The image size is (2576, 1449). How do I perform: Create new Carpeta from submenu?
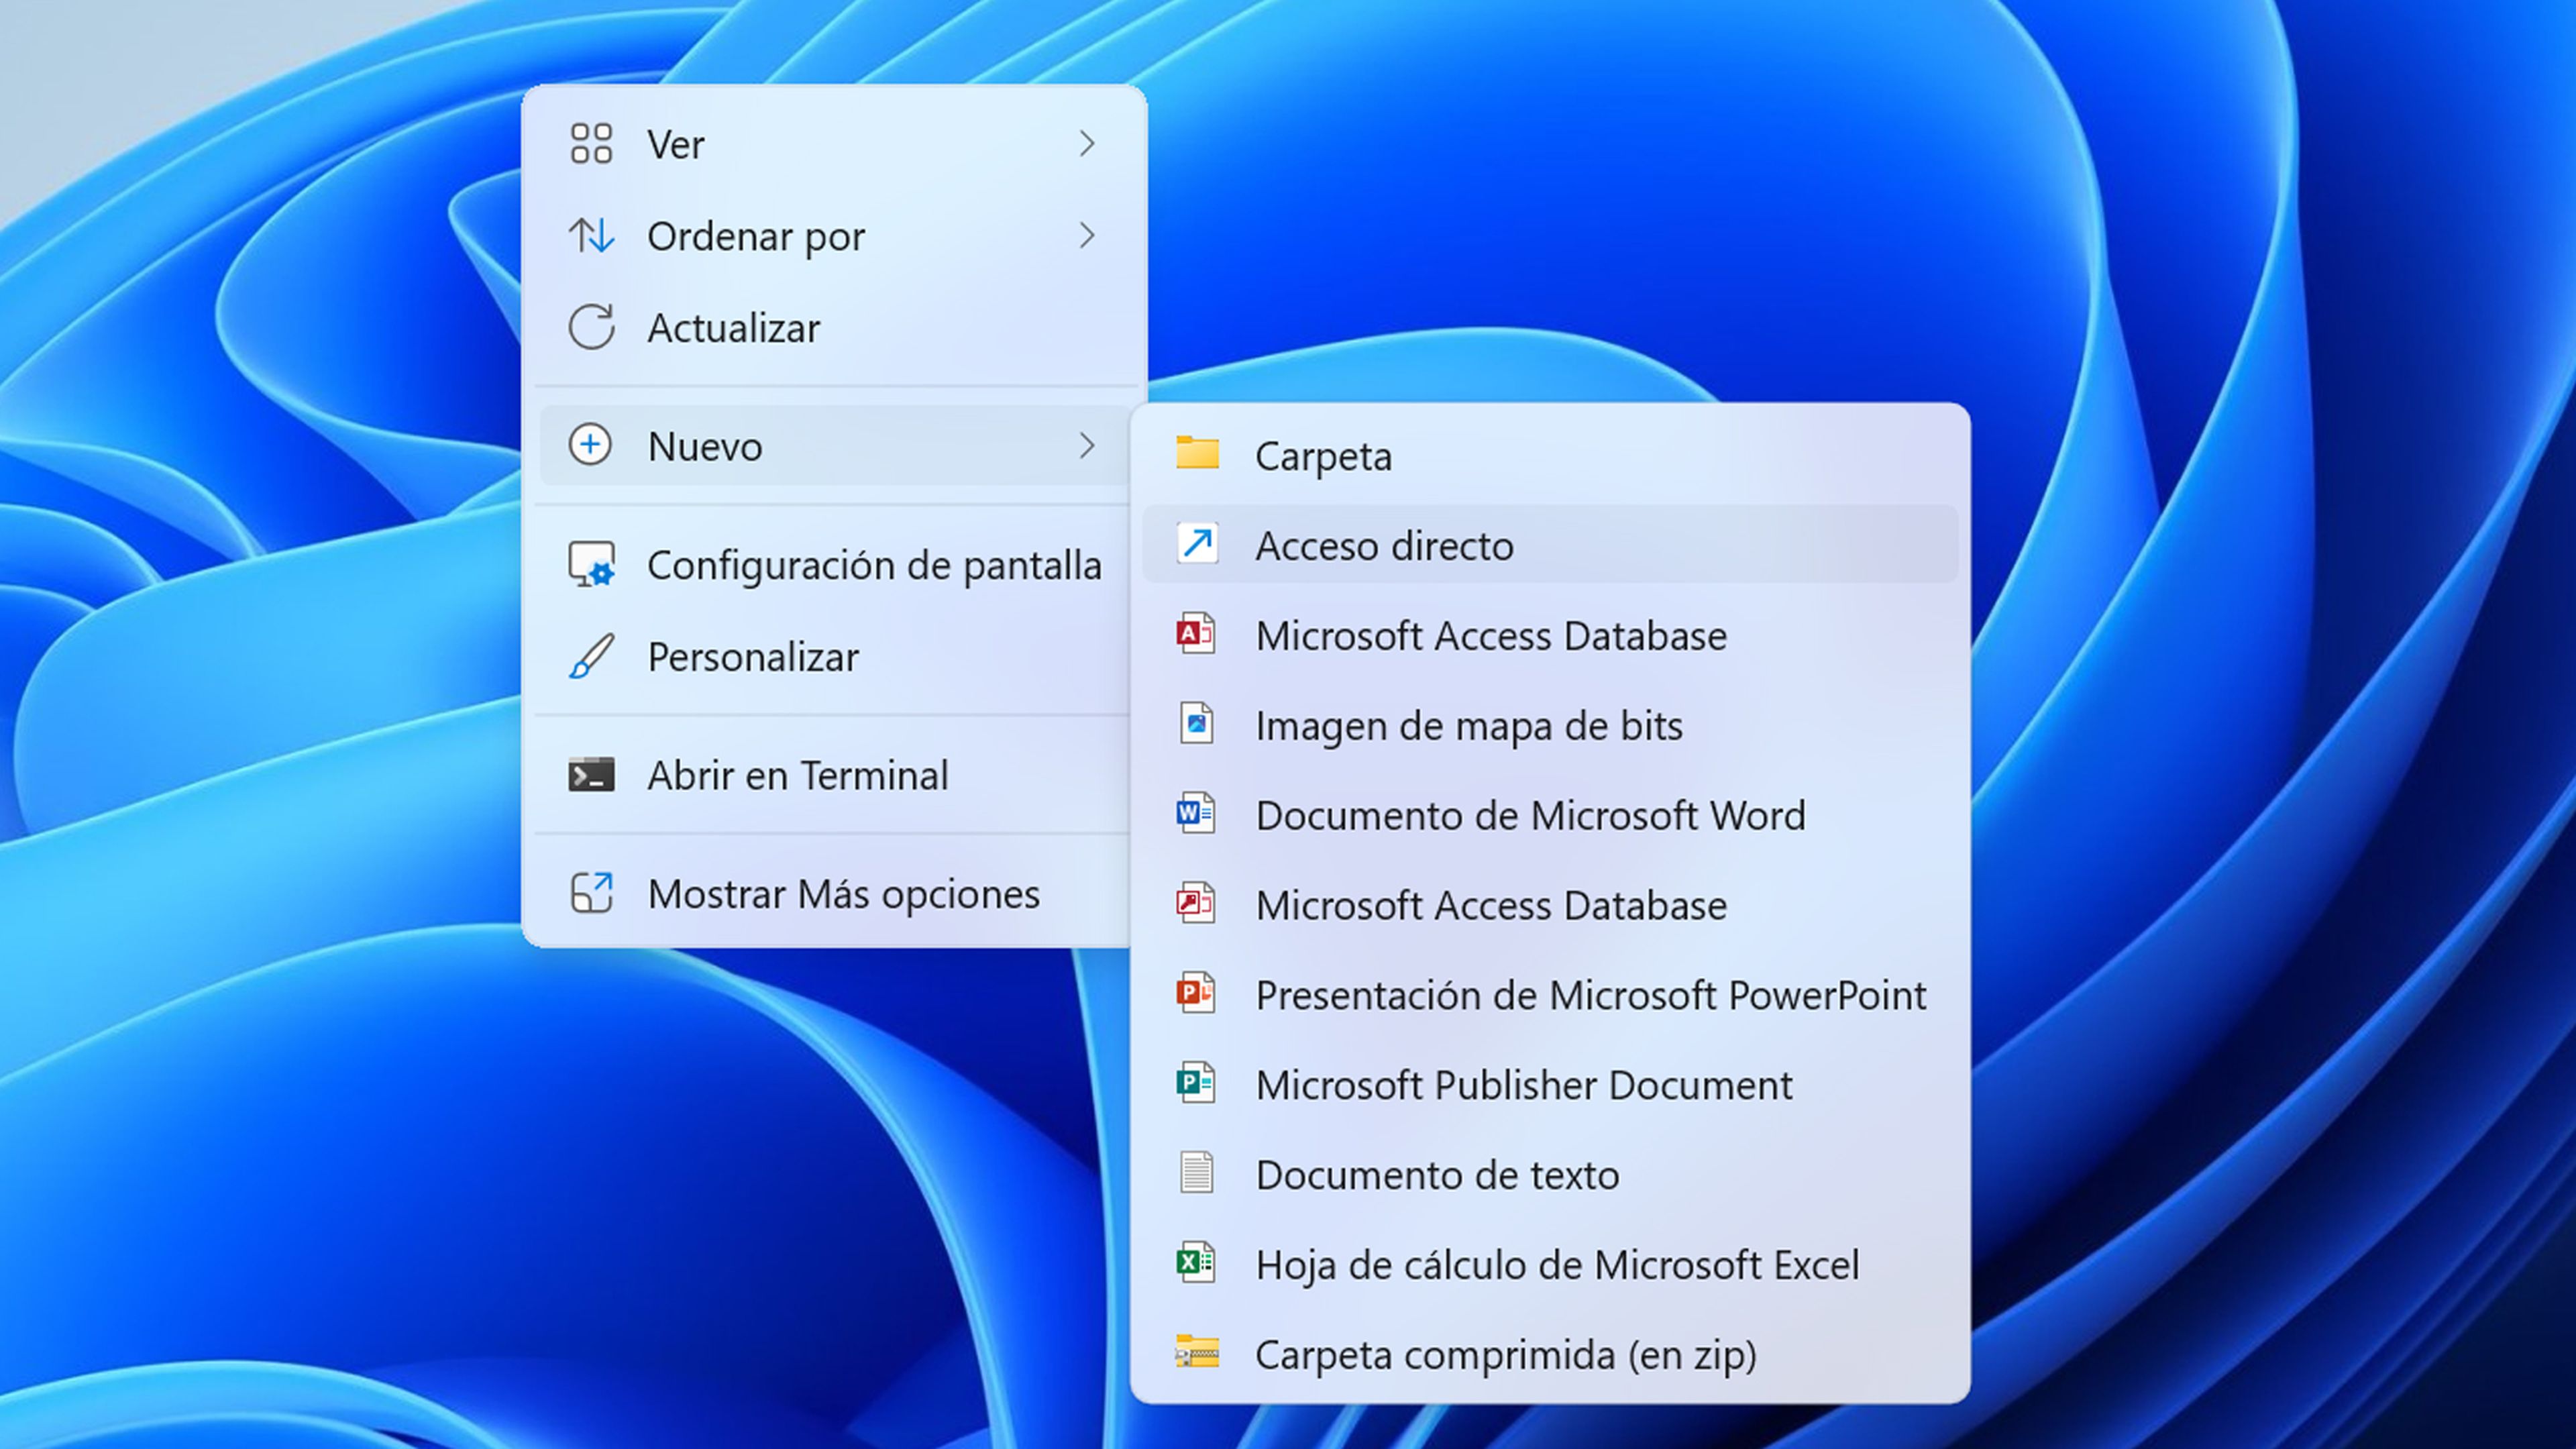point(1550,455)
